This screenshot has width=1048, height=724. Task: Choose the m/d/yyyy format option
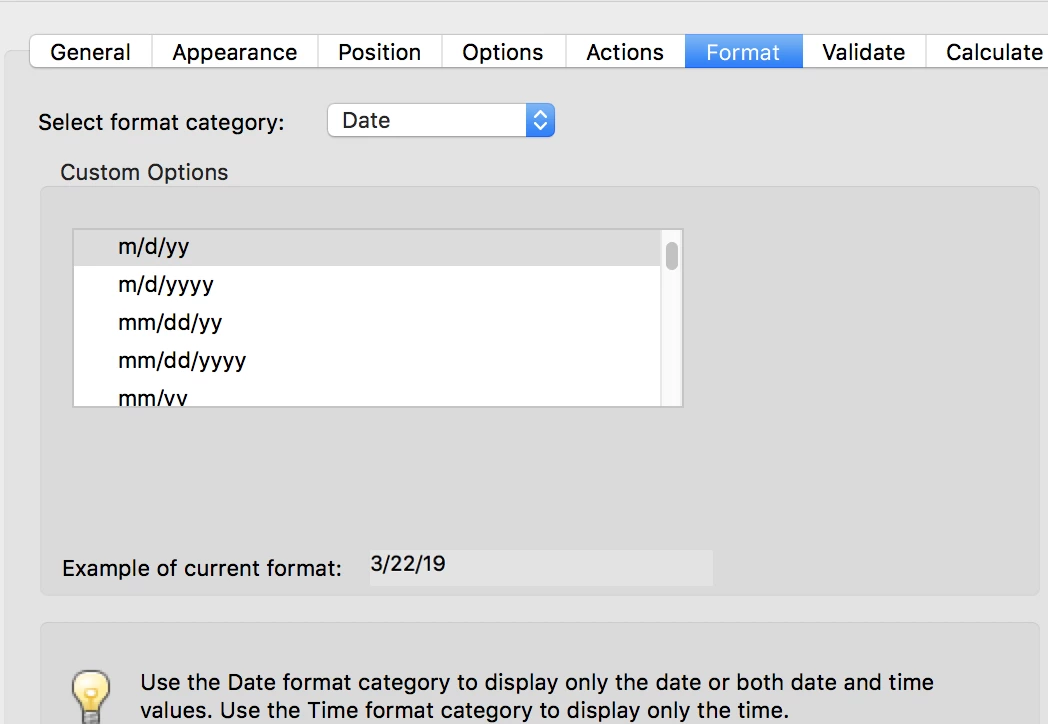click(x=166, y=285)
